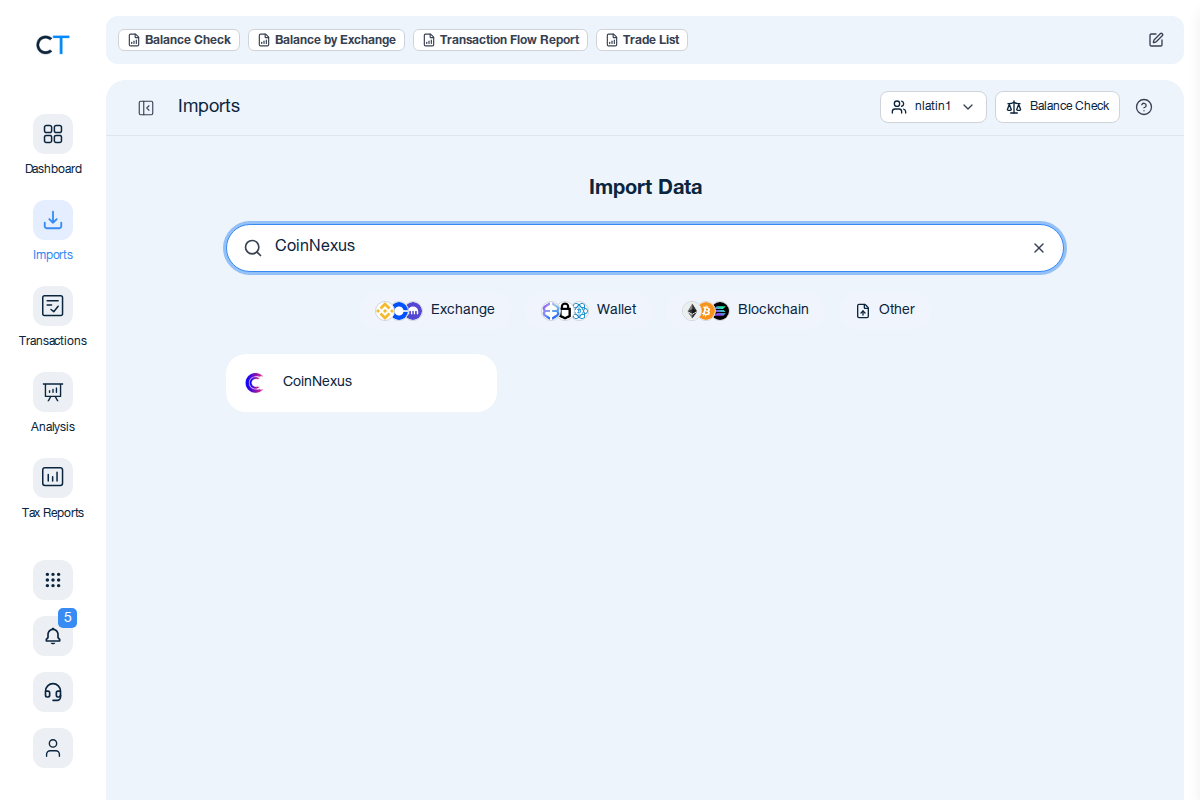
Task: Filter by Other category
Action: tap(885, 310)
